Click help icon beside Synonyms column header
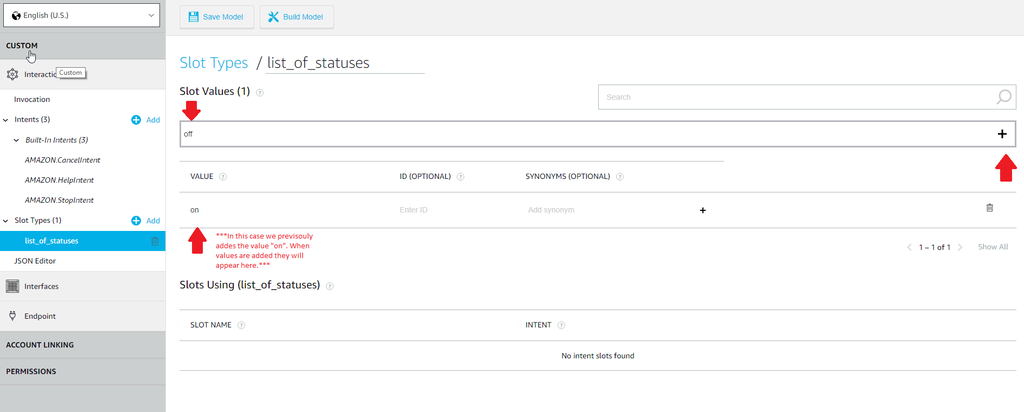The image size is (1024, 412). (621, 177)
